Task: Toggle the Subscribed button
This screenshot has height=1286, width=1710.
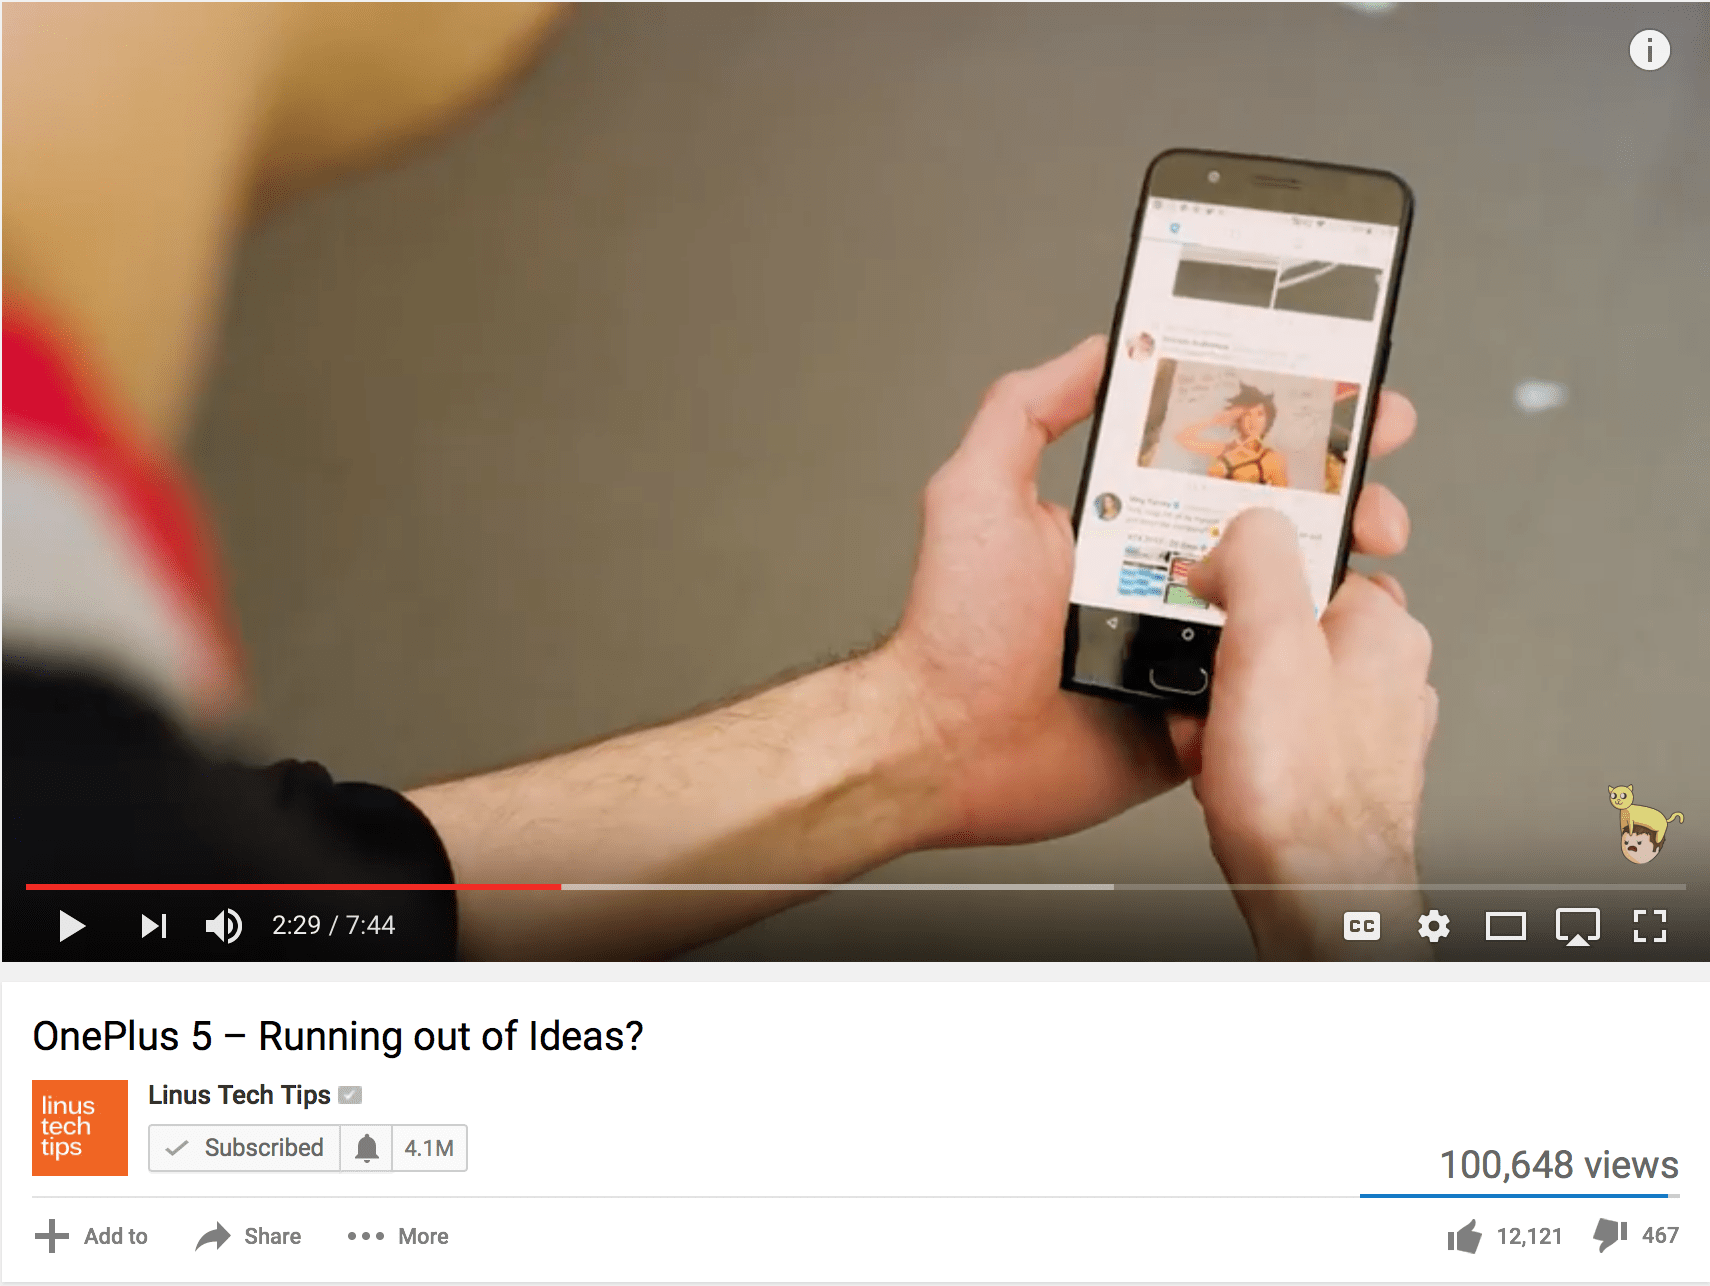Action: point(245,1148)
